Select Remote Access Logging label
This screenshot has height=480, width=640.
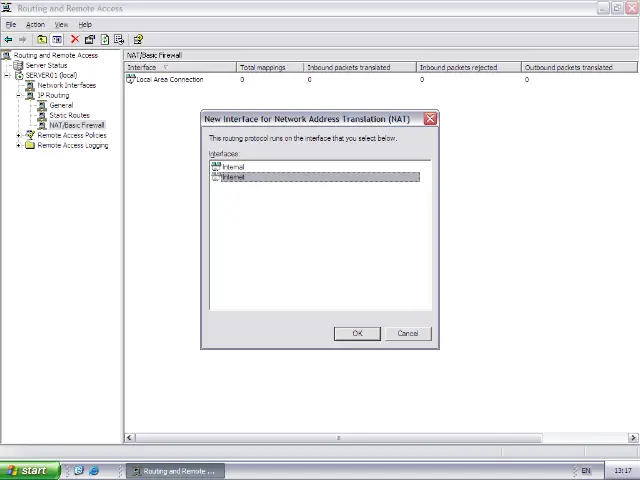click(73, 145)
